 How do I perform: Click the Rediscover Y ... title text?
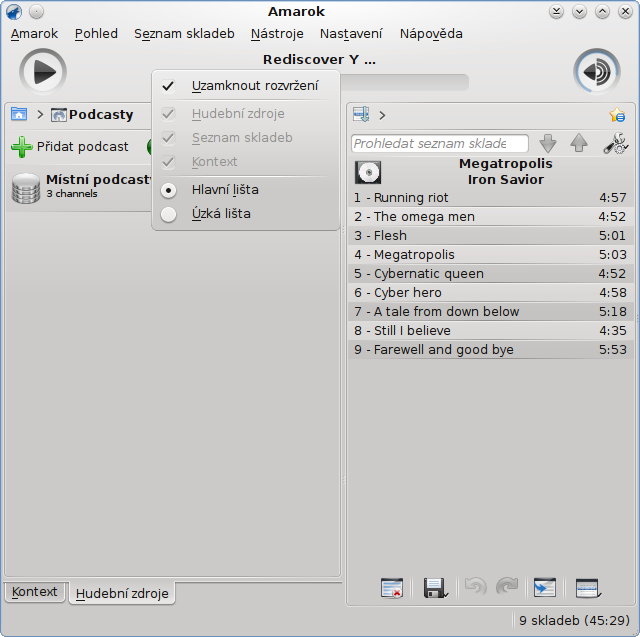(319, 60)
